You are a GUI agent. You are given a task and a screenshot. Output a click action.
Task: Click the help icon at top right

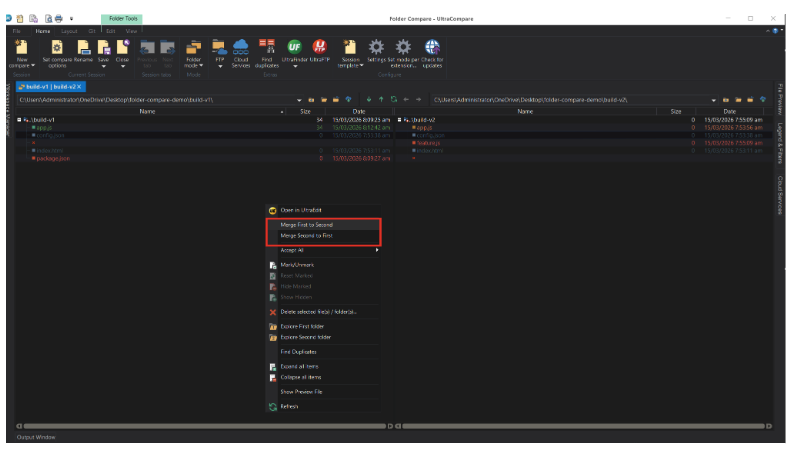tap(775, 31)
